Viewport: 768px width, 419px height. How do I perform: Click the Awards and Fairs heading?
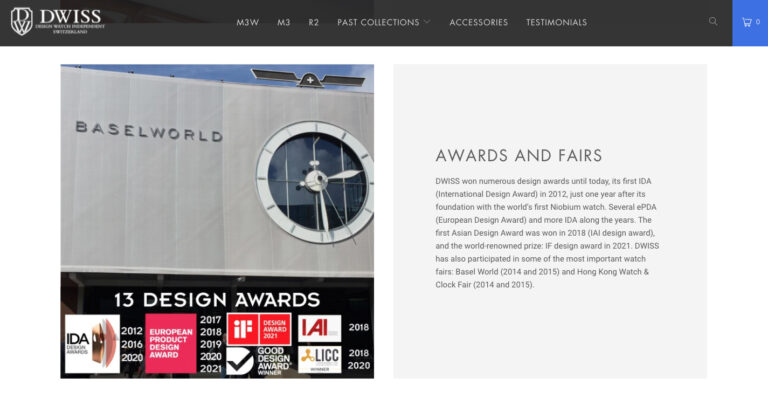(x=519, y=155)
